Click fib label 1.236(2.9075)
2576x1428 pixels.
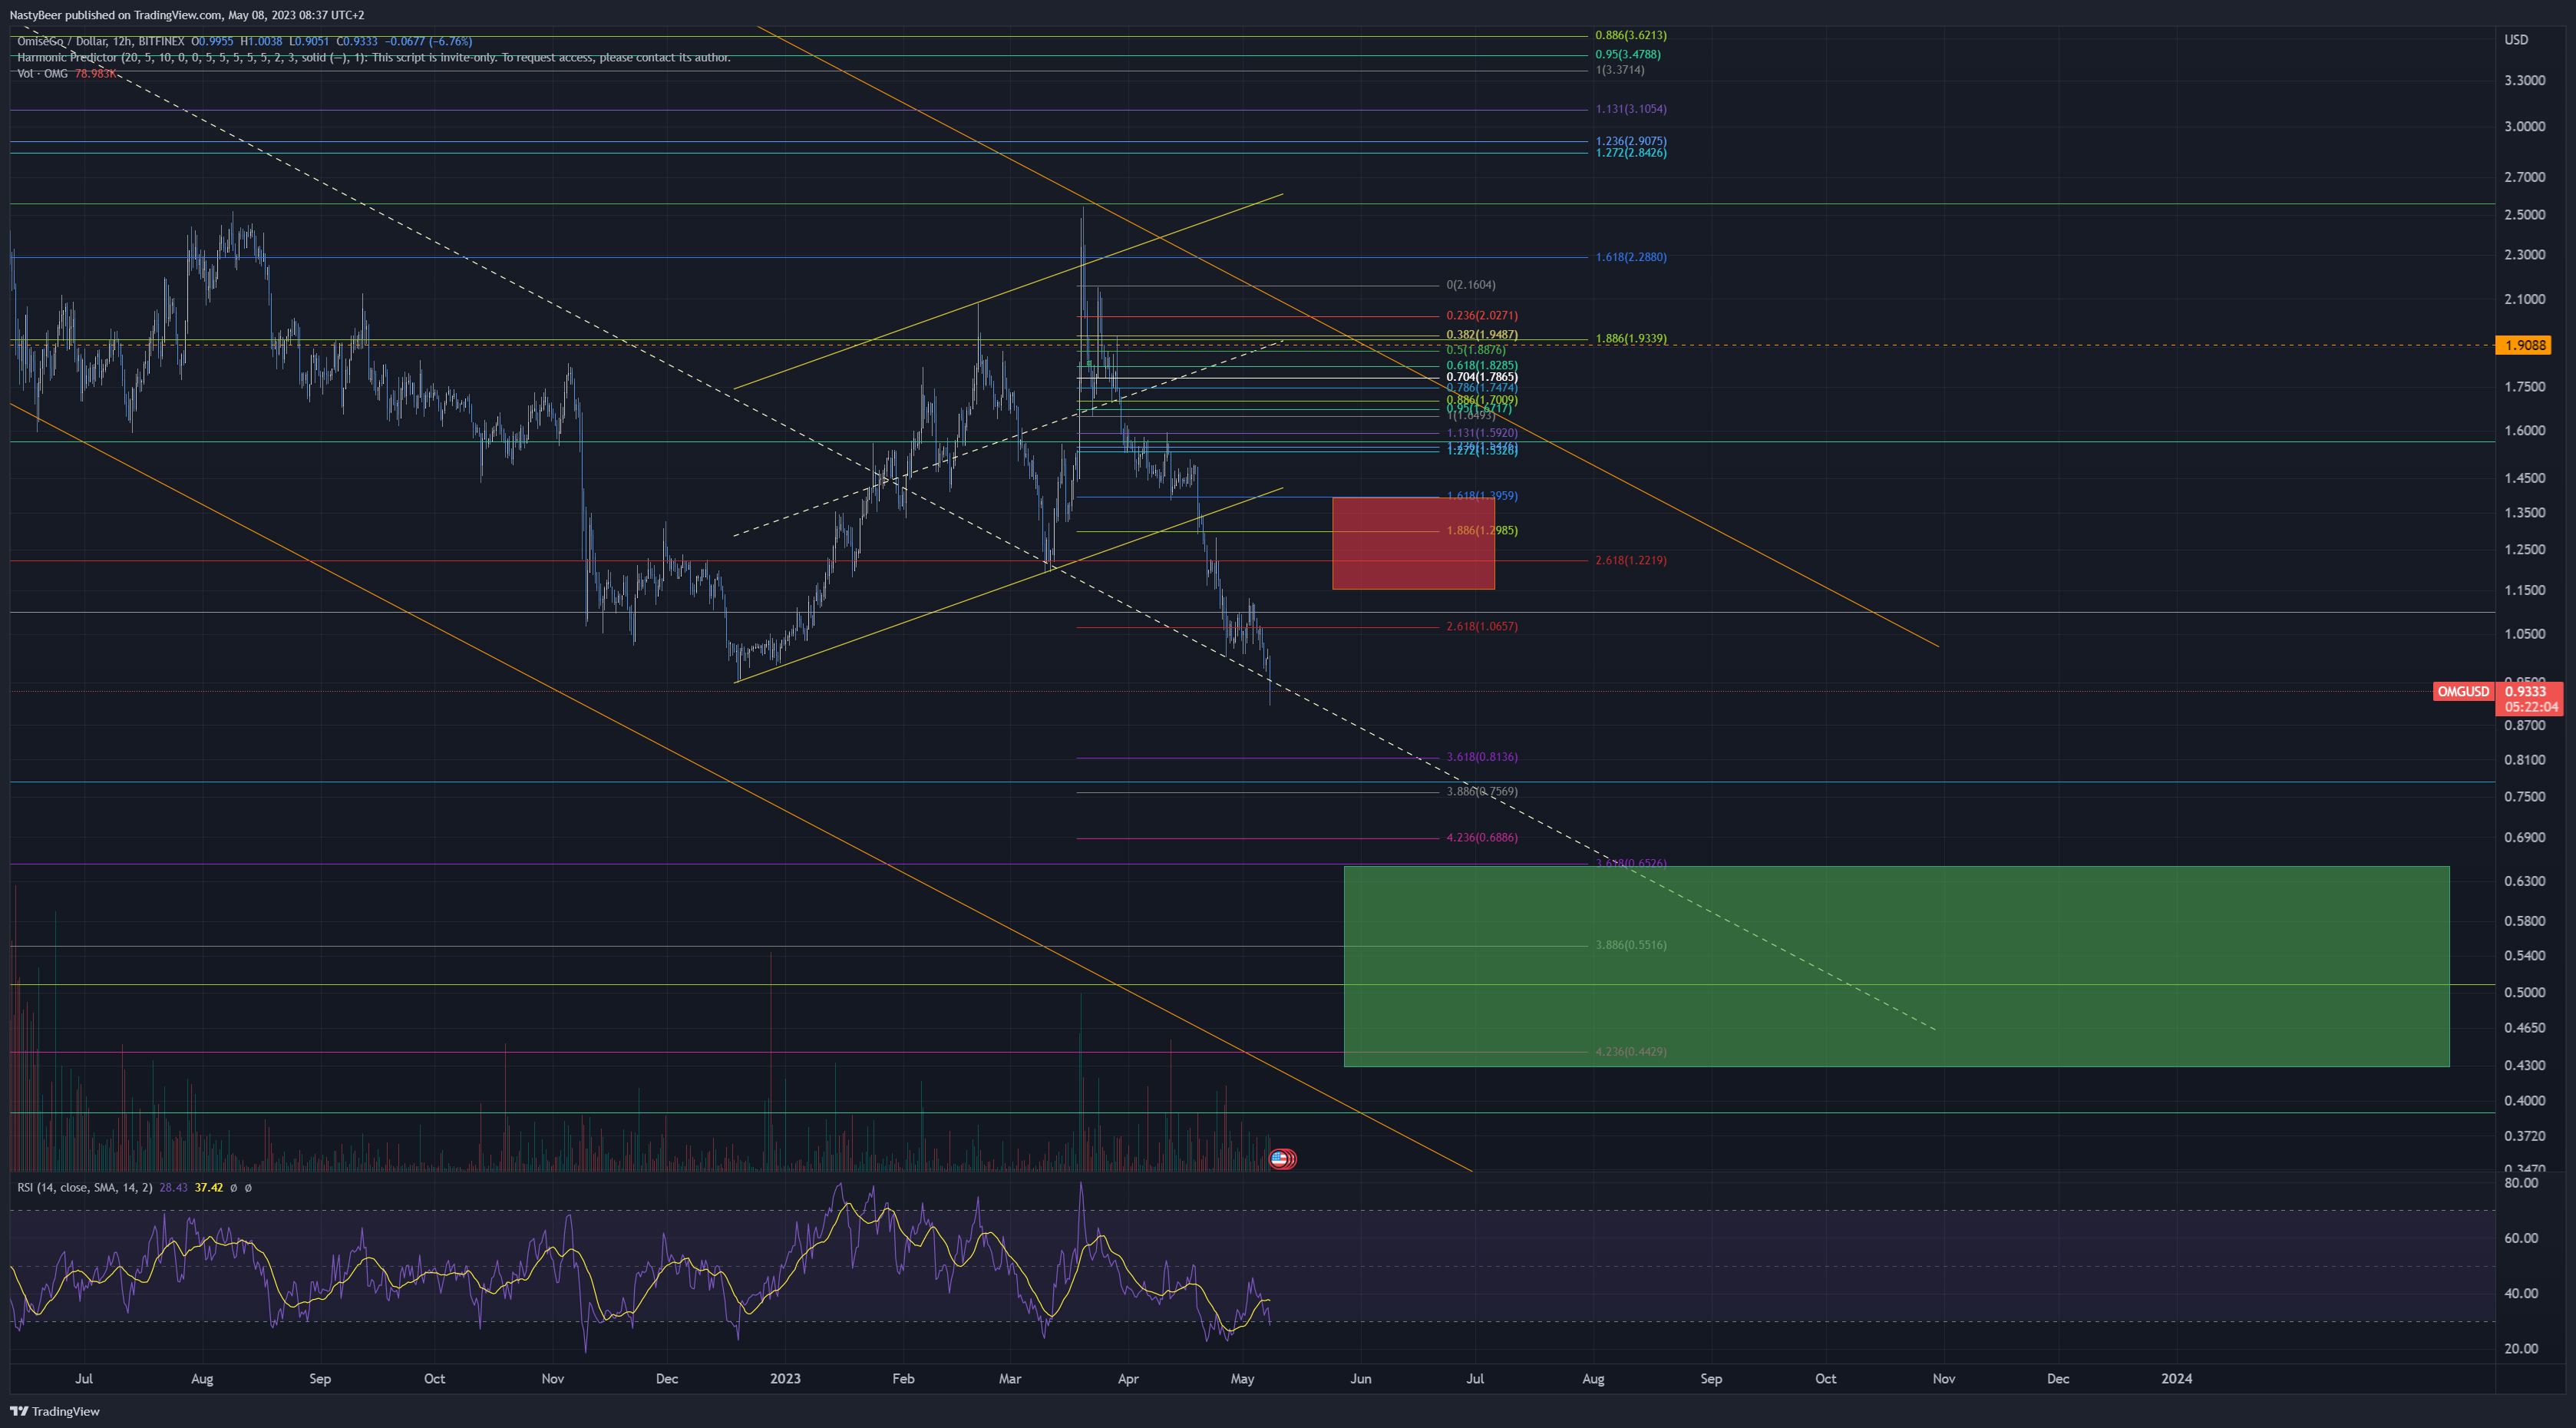pos(1631,141)
